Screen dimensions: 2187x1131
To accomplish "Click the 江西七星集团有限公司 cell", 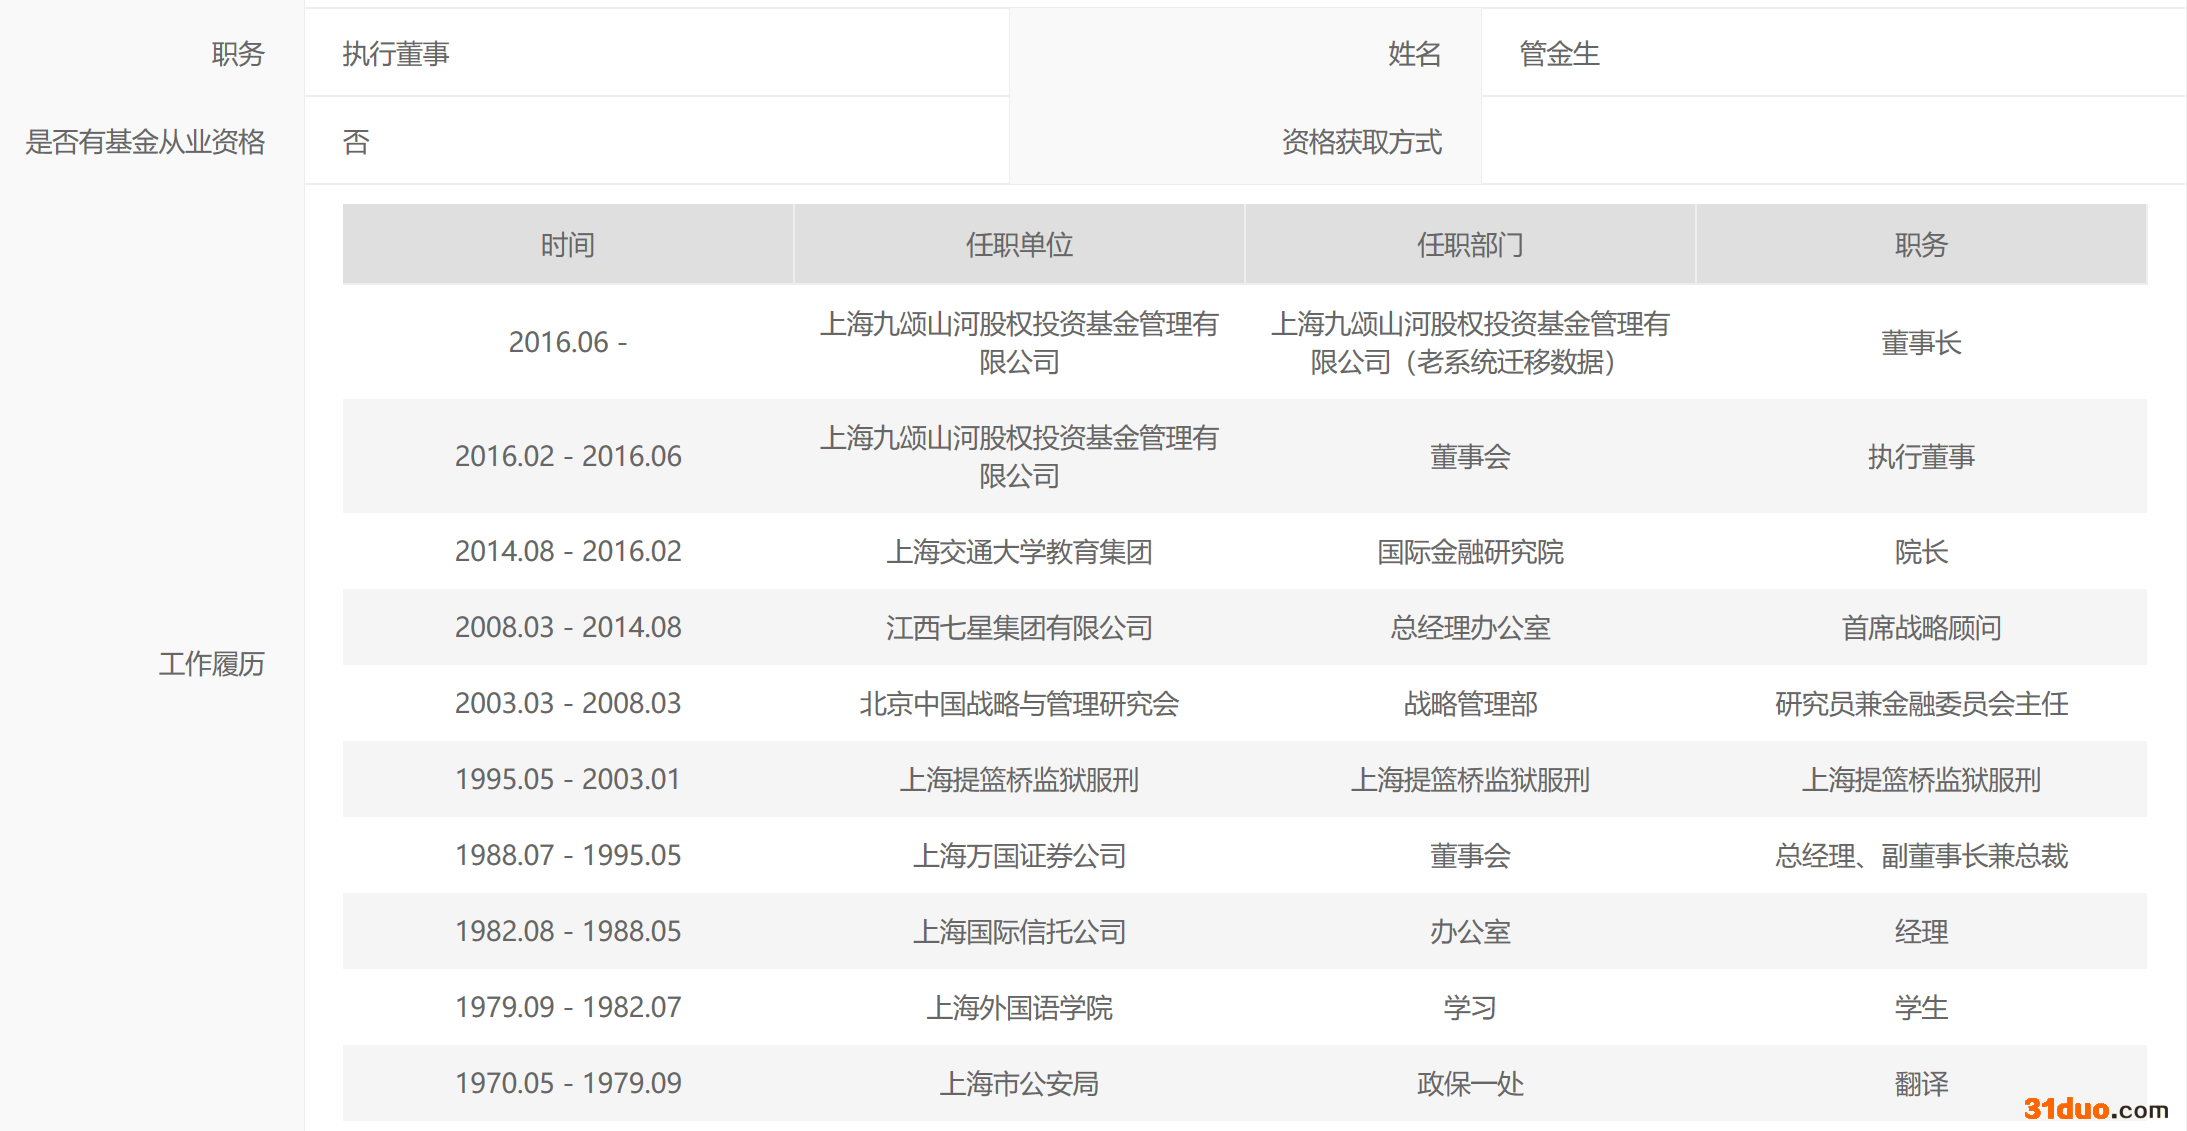I will tap(1018, 628).
